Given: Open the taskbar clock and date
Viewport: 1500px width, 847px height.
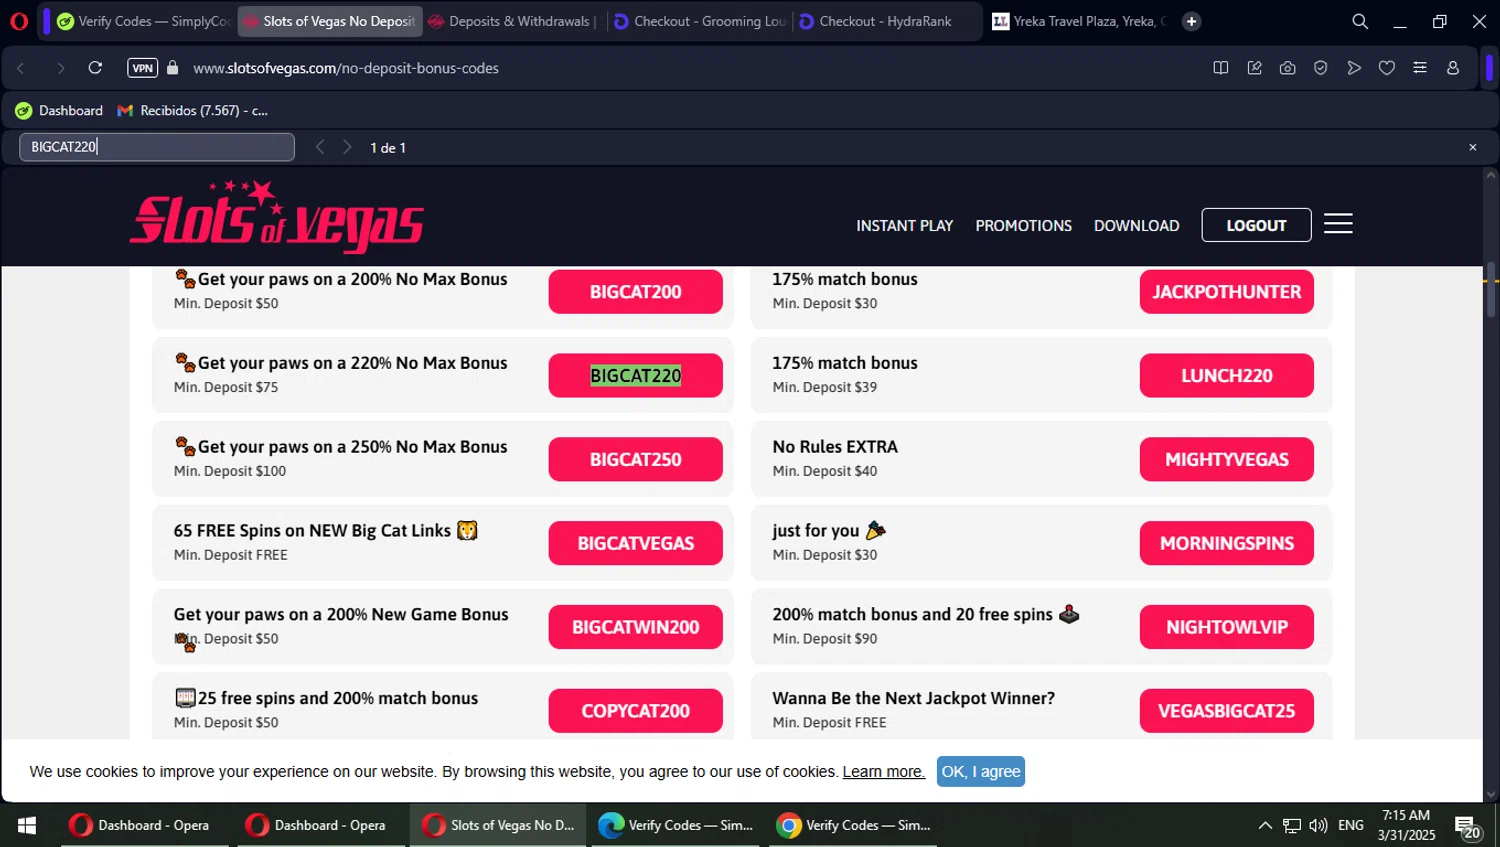Looking at the screenshot, I should click(1406, 825).
